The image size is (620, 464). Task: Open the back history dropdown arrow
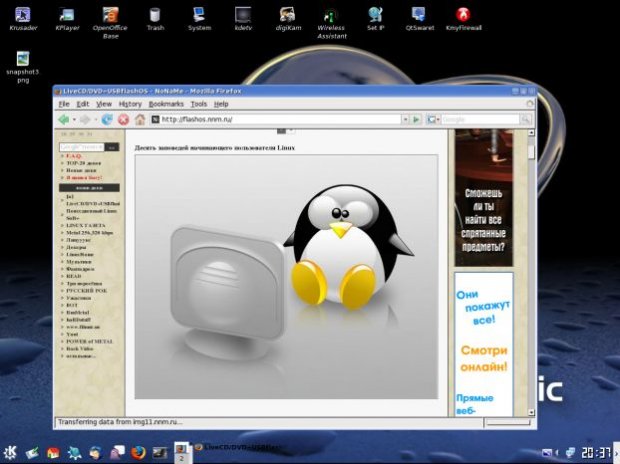coord(74,119)
